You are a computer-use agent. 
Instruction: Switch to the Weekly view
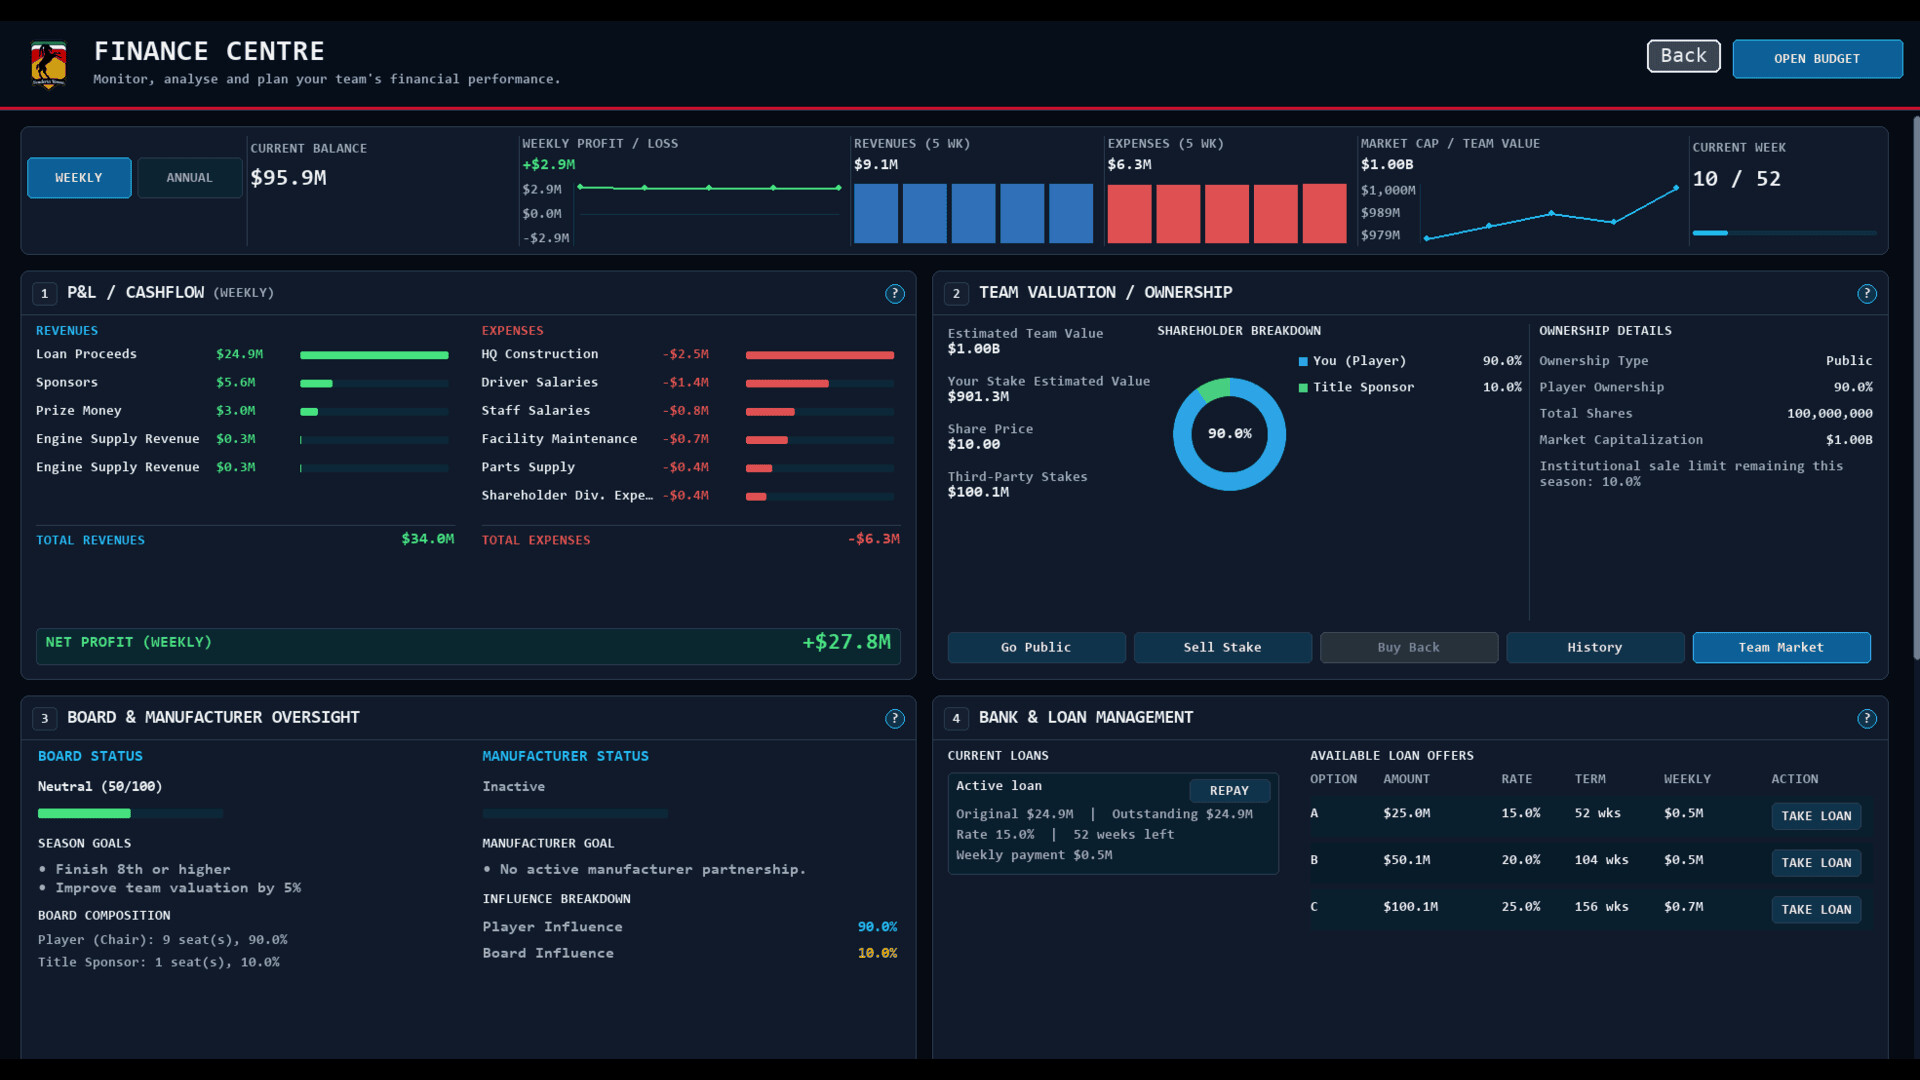pos(79,178)
